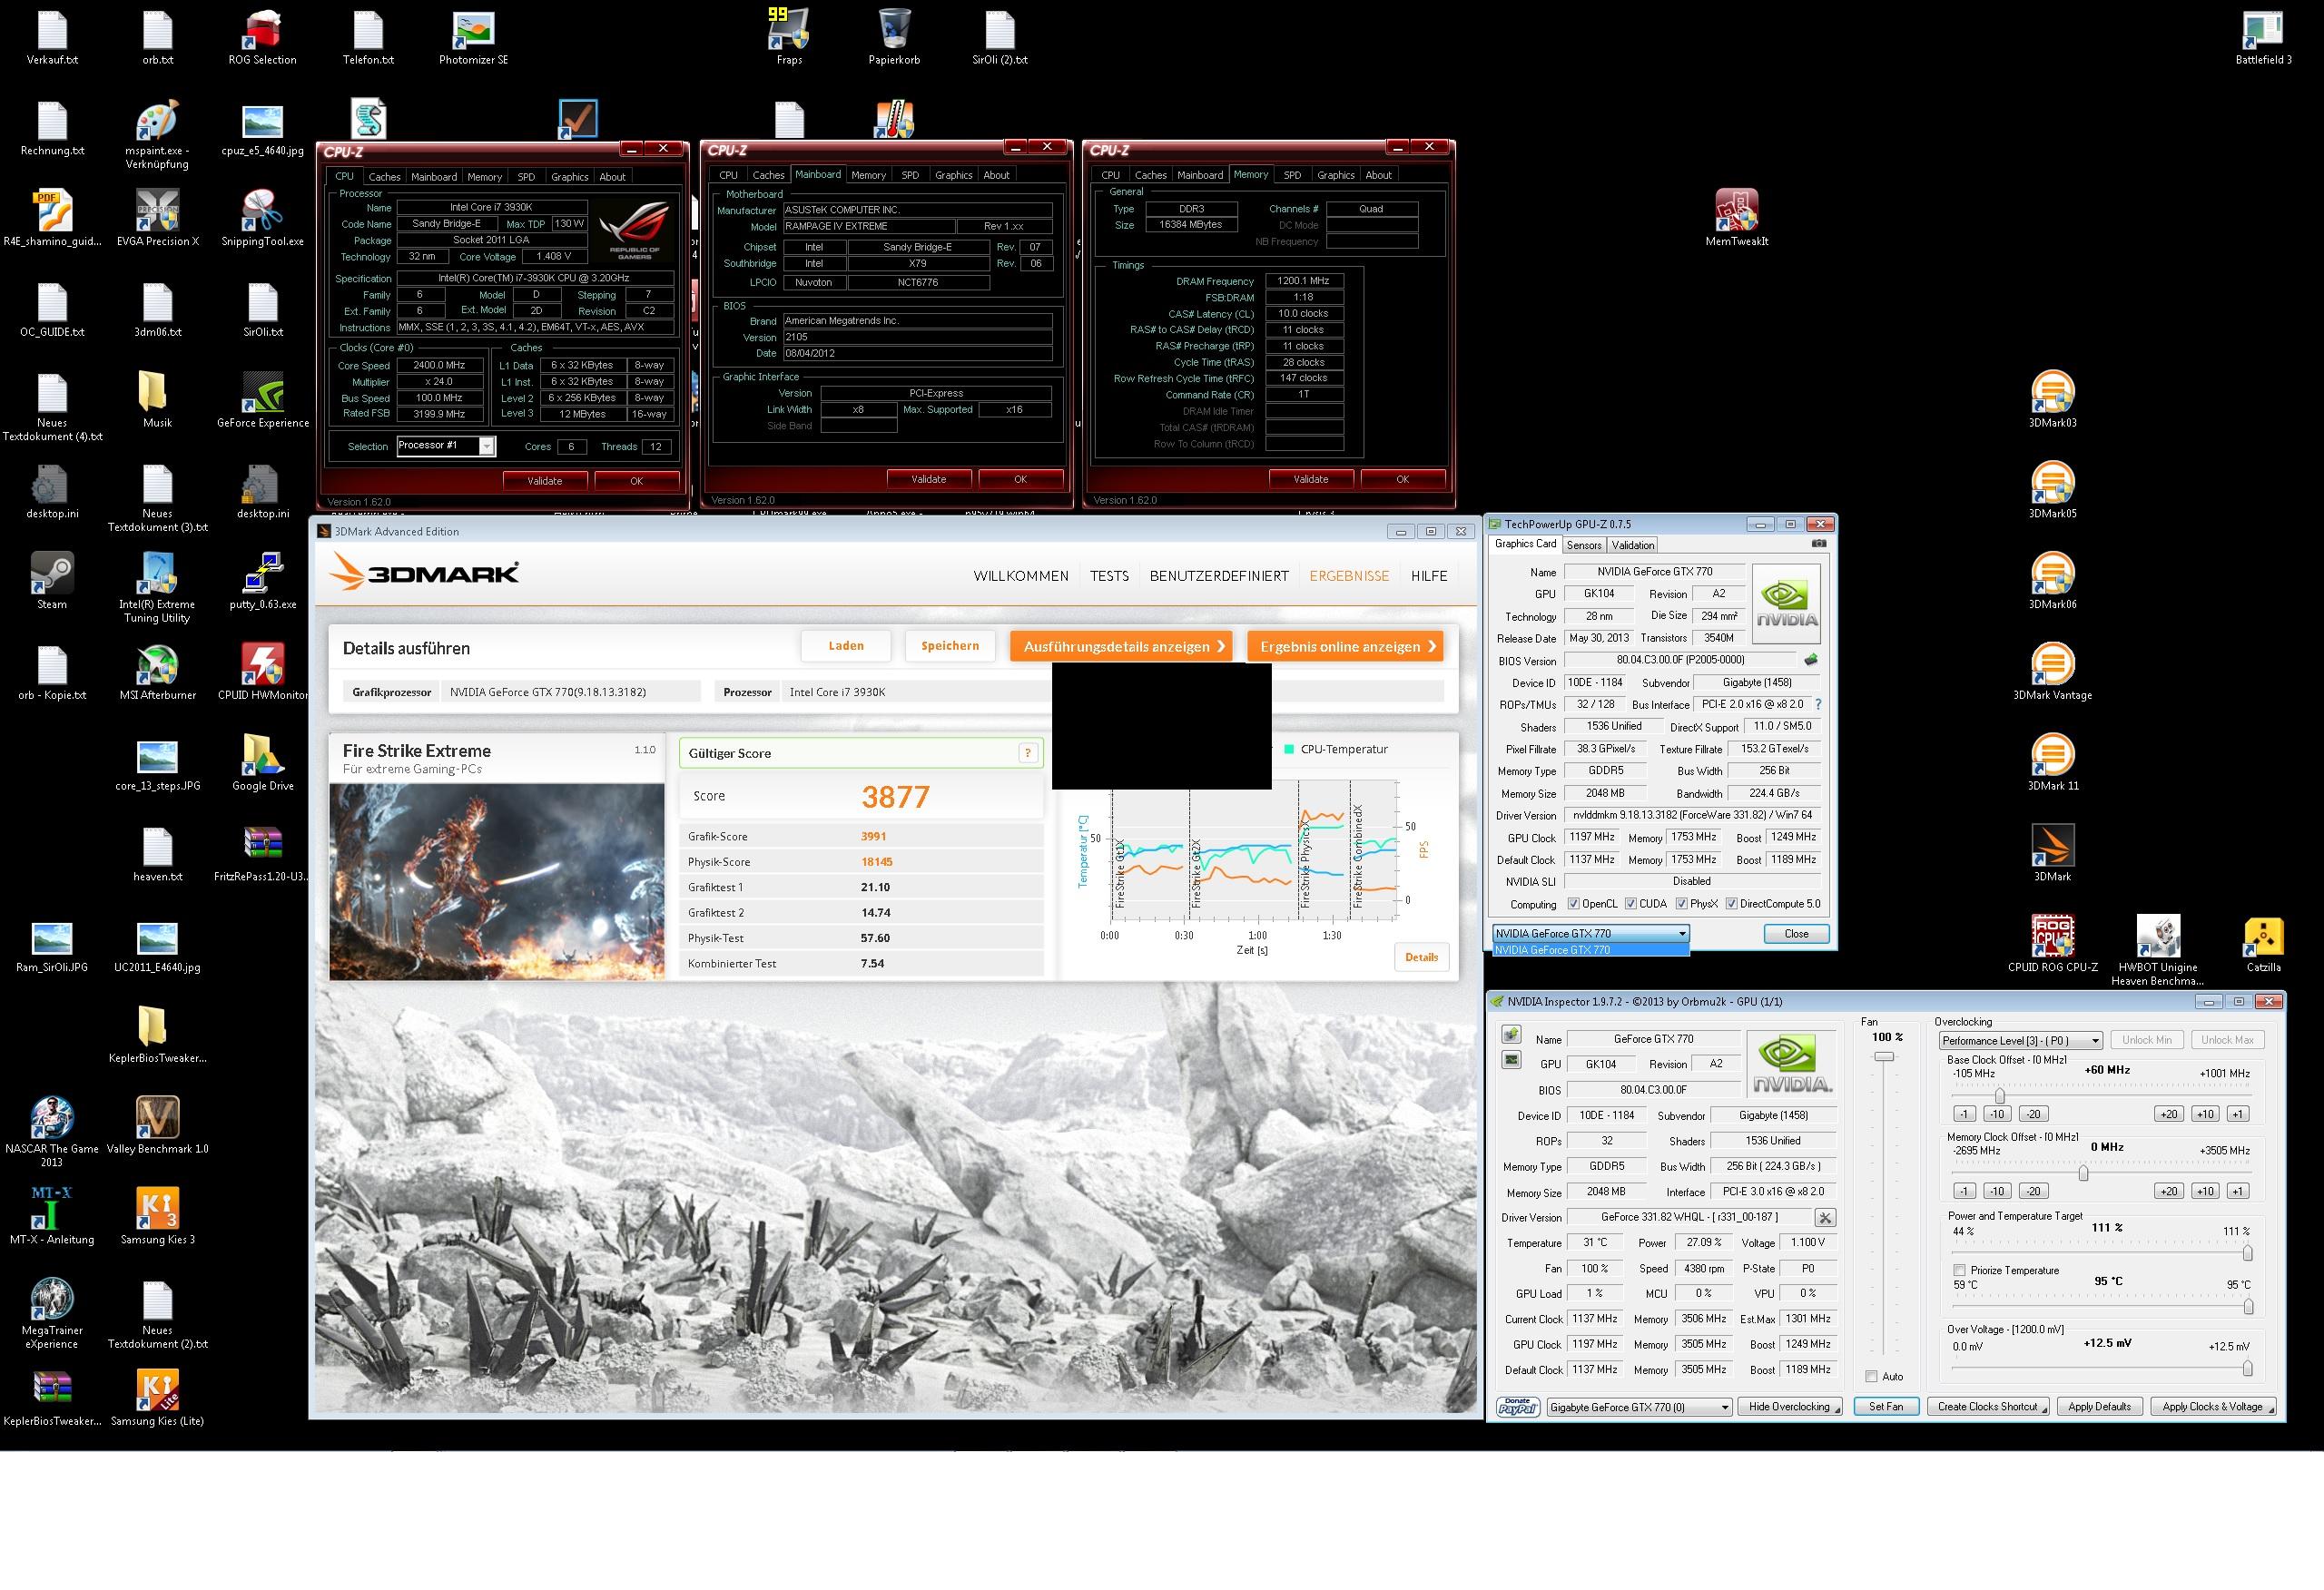Click the Details button under the graph
This screenshot has height=1590, width=2324.
(x=1421, y=957)
